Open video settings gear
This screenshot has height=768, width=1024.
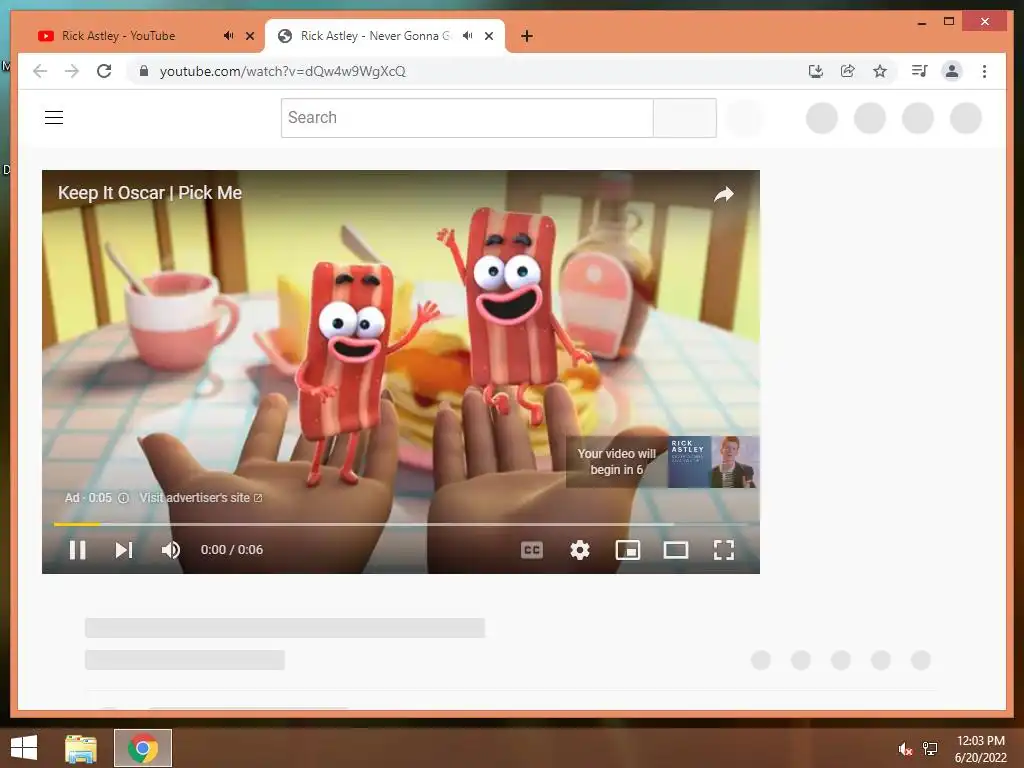(579, 550)
